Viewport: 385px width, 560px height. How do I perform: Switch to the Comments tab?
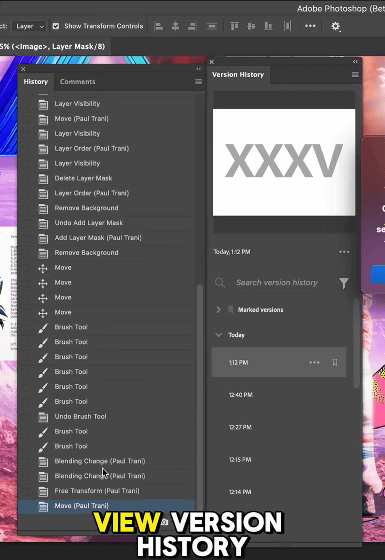(78, 82)
